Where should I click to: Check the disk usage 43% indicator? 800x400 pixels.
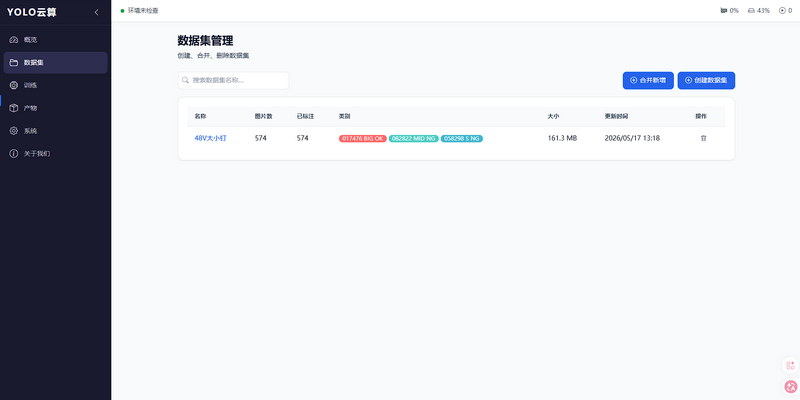click(759, 10)
